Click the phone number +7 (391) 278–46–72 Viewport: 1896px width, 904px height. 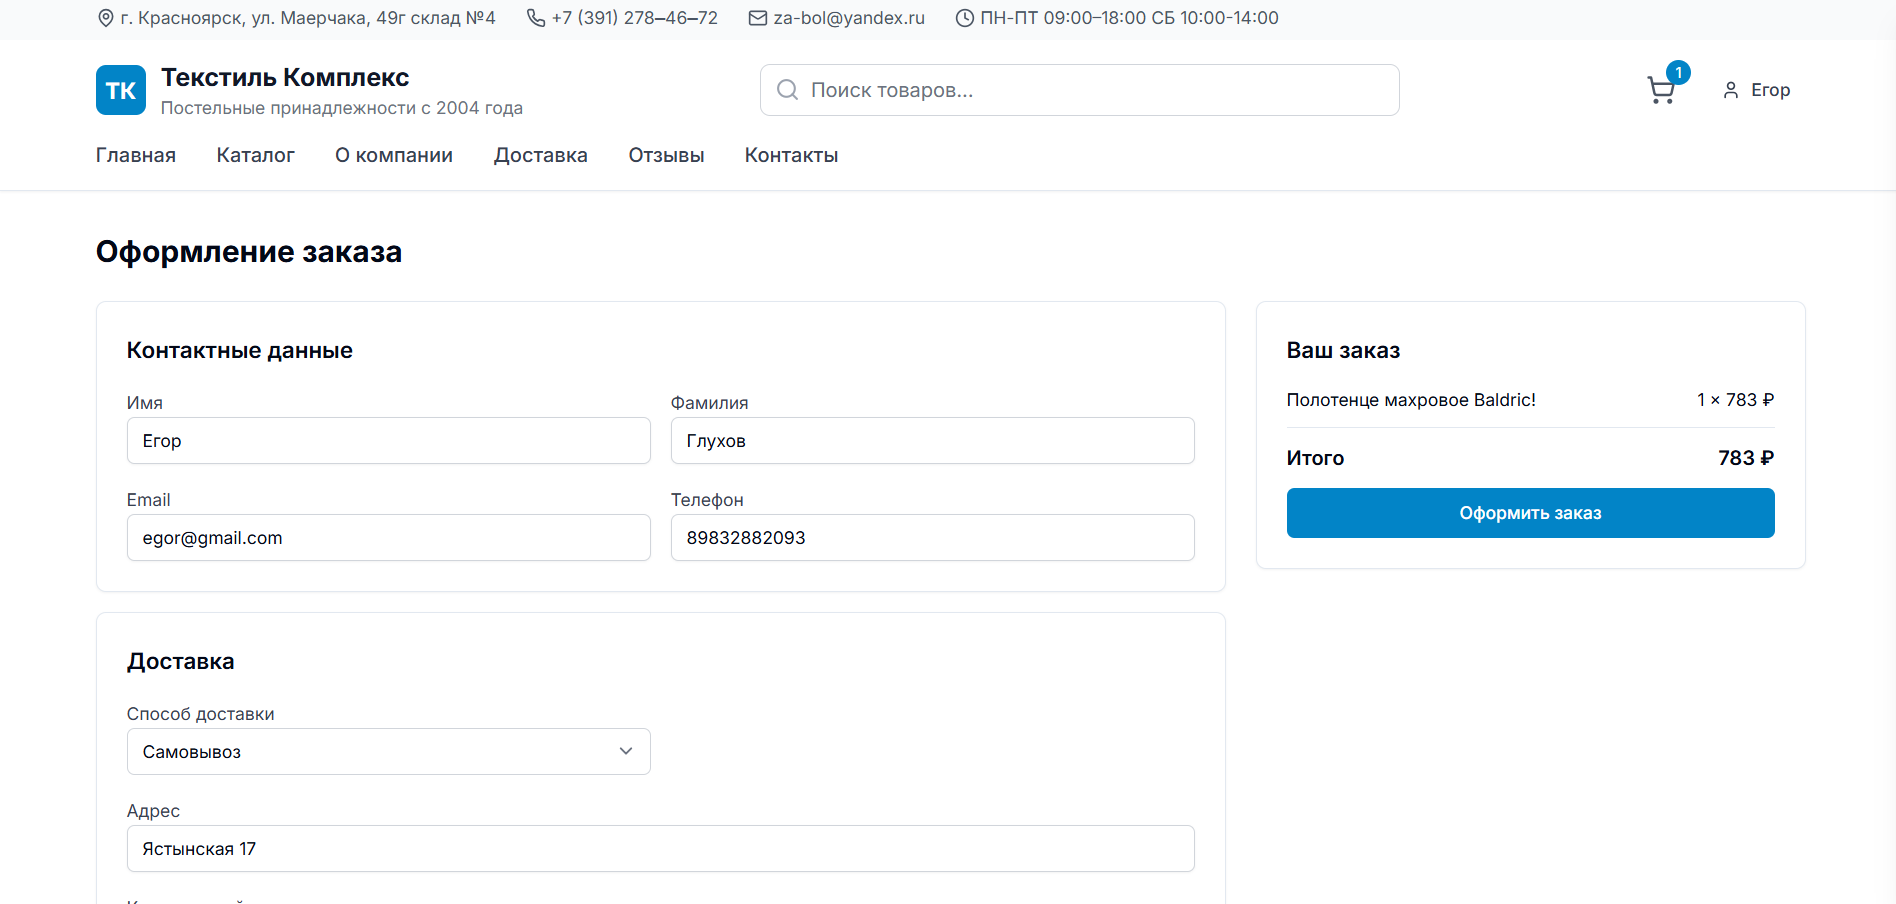(634, 18)
